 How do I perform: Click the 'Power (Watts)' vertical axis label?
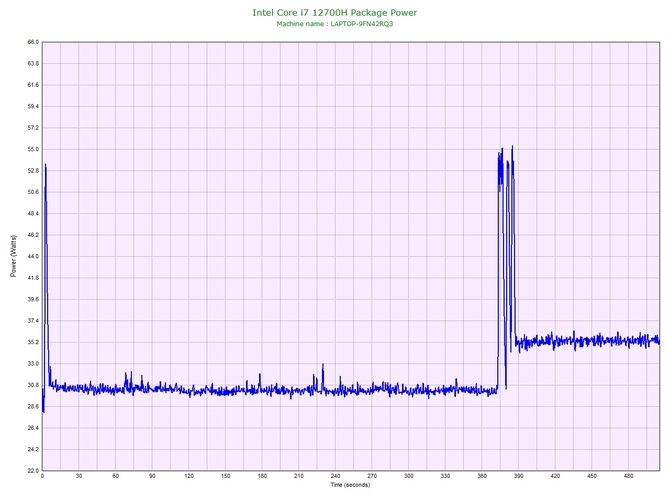pos(13,256)
